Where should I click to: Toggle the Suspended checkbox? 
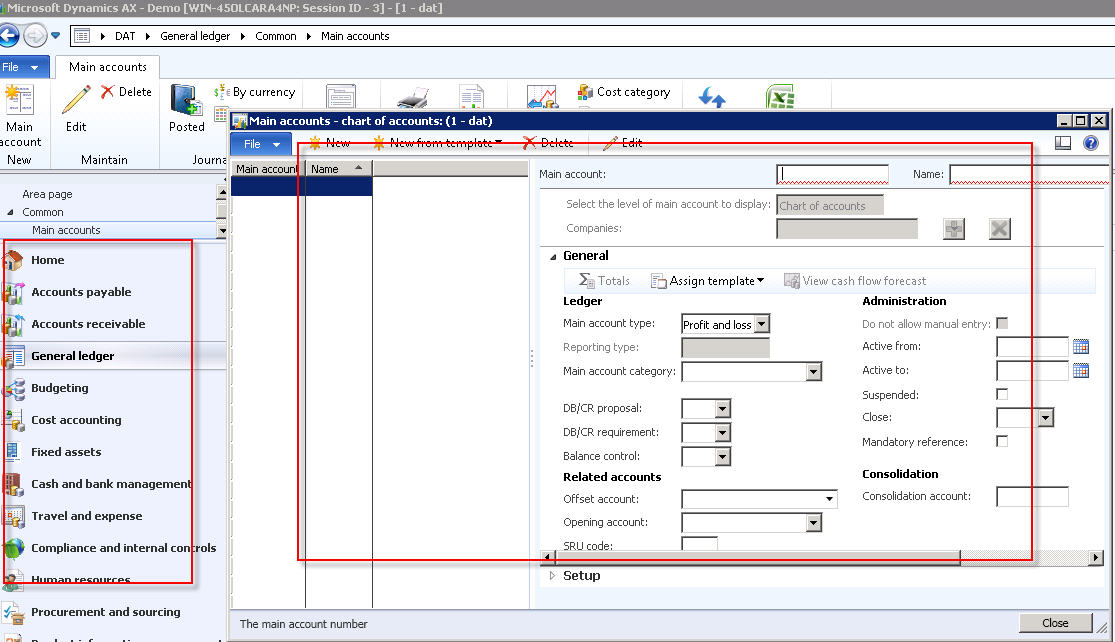[1002, 394]
